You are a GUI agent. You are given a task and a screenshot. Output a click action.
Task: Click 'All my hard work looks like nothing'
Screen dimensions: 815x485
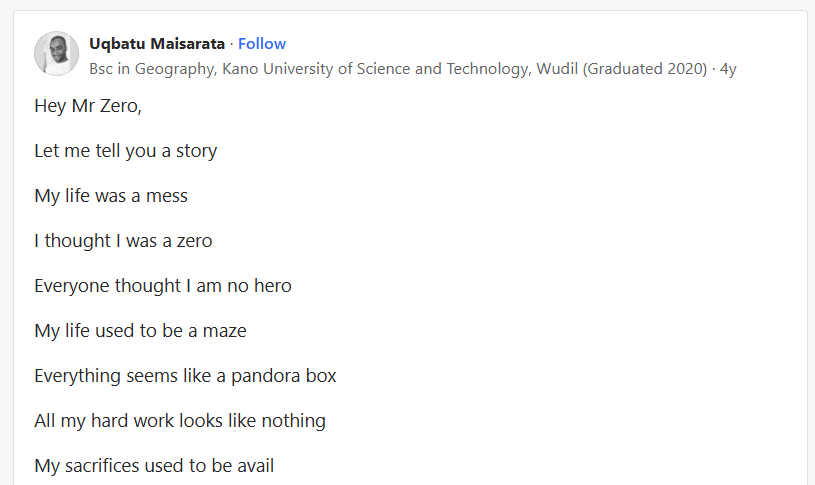(180, 421)
